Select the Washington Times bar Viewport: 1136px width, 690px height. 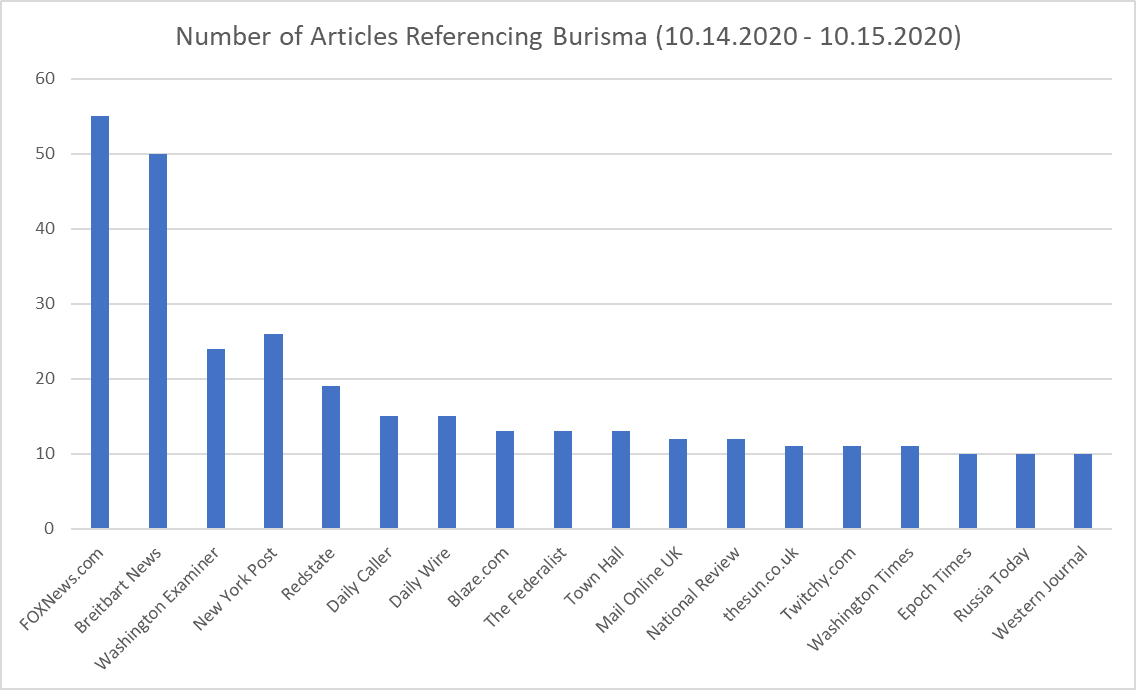[x=910, y=487]
